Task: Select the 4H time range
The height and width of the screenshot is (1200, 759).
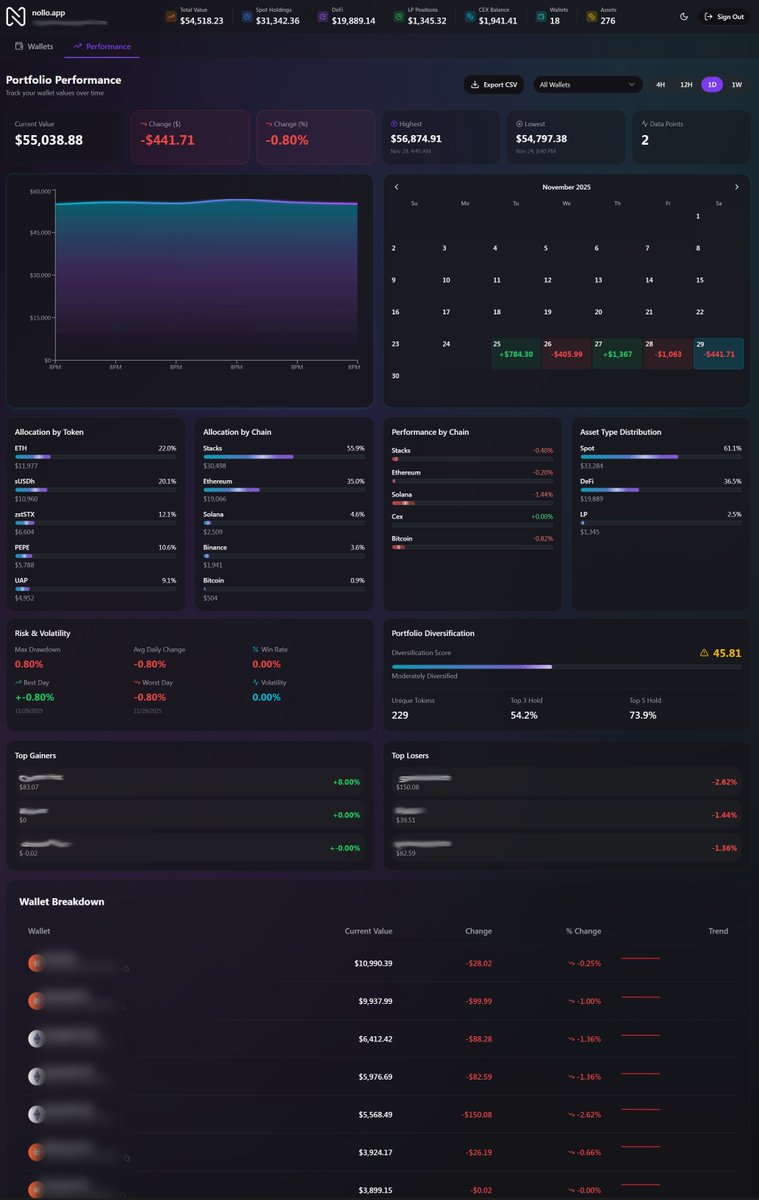Action: [660, 85]
